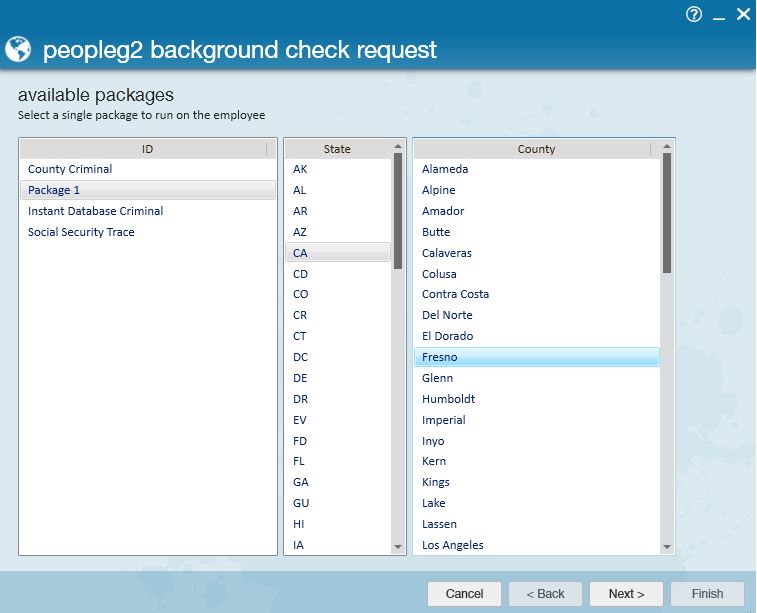Click County list scroll up arrow
The image size is (757, 613).
point(667,146)
